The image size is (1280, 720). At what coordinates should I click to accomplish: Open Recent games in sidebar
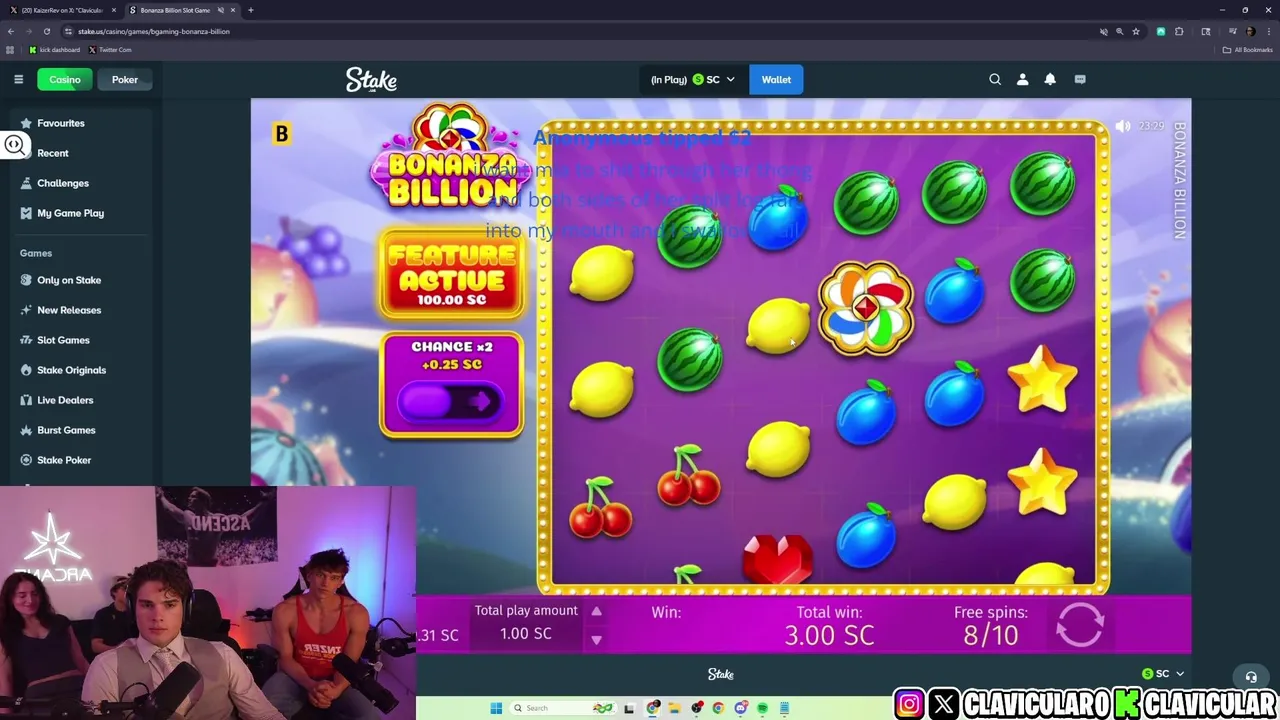[x=53, y=153]
